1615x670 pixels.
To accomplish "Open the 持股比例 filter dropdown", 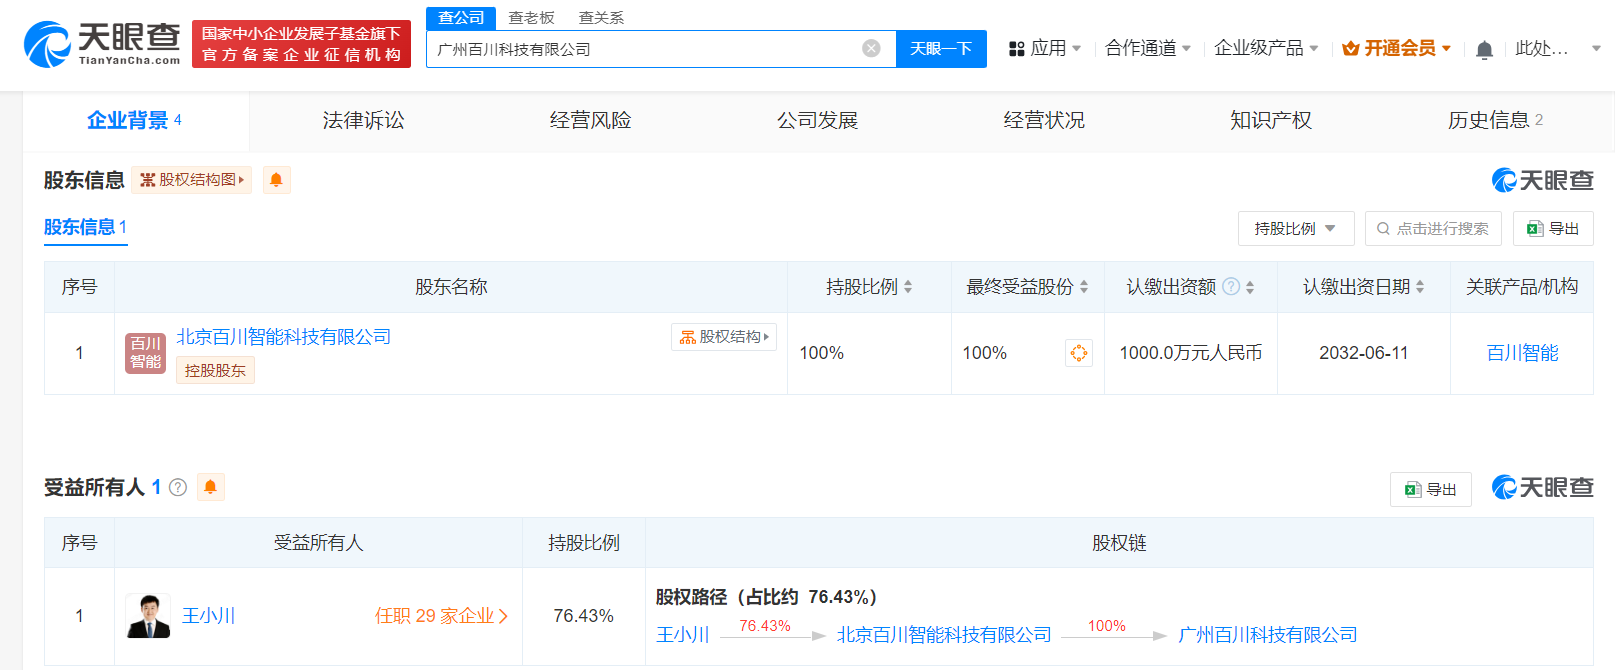I will (x=1296, y=229).
